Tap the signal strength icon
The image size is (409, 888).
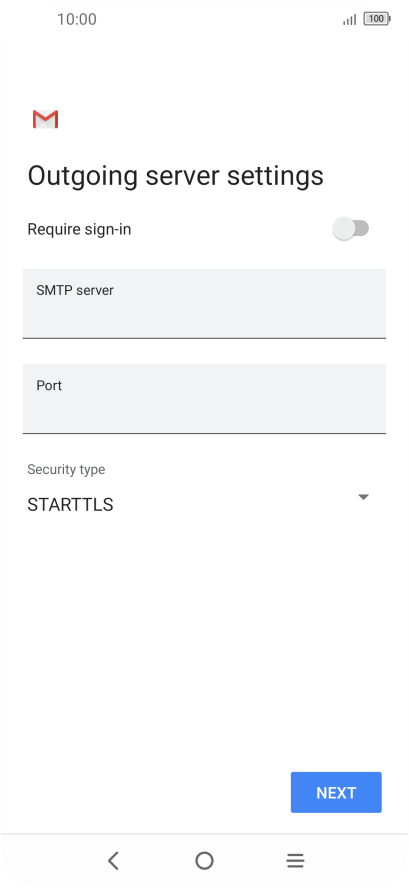click(x=350, y=20)
